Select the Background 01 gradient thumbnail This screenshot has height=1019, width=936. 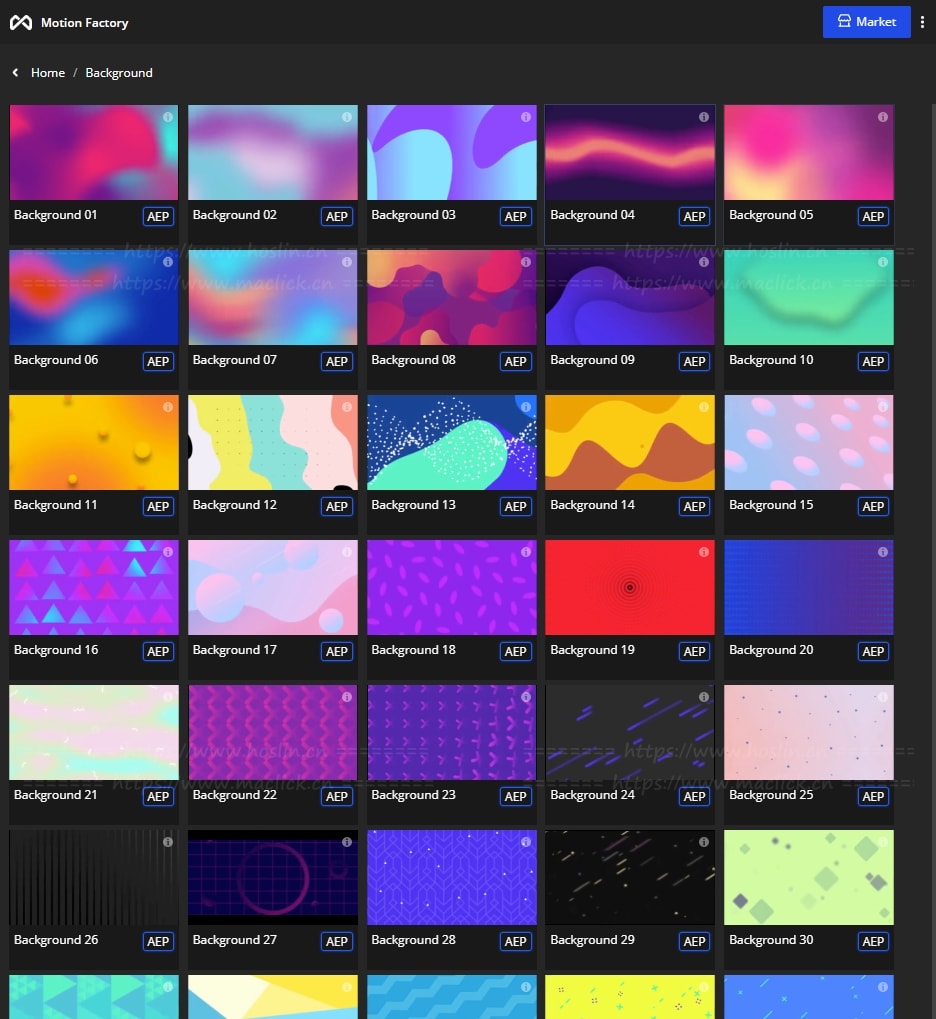click(94, 153)
